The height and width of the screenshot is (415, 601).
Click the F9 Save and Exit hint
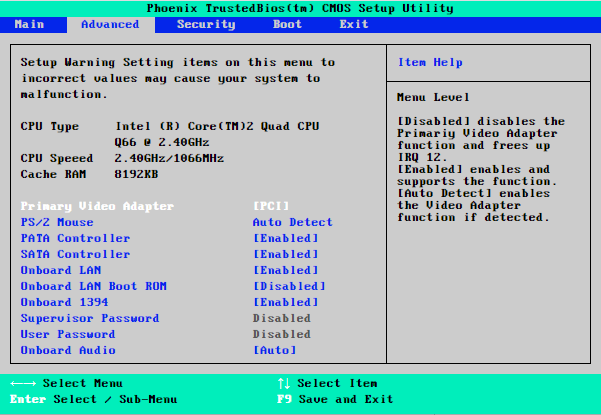click(335, 399)
